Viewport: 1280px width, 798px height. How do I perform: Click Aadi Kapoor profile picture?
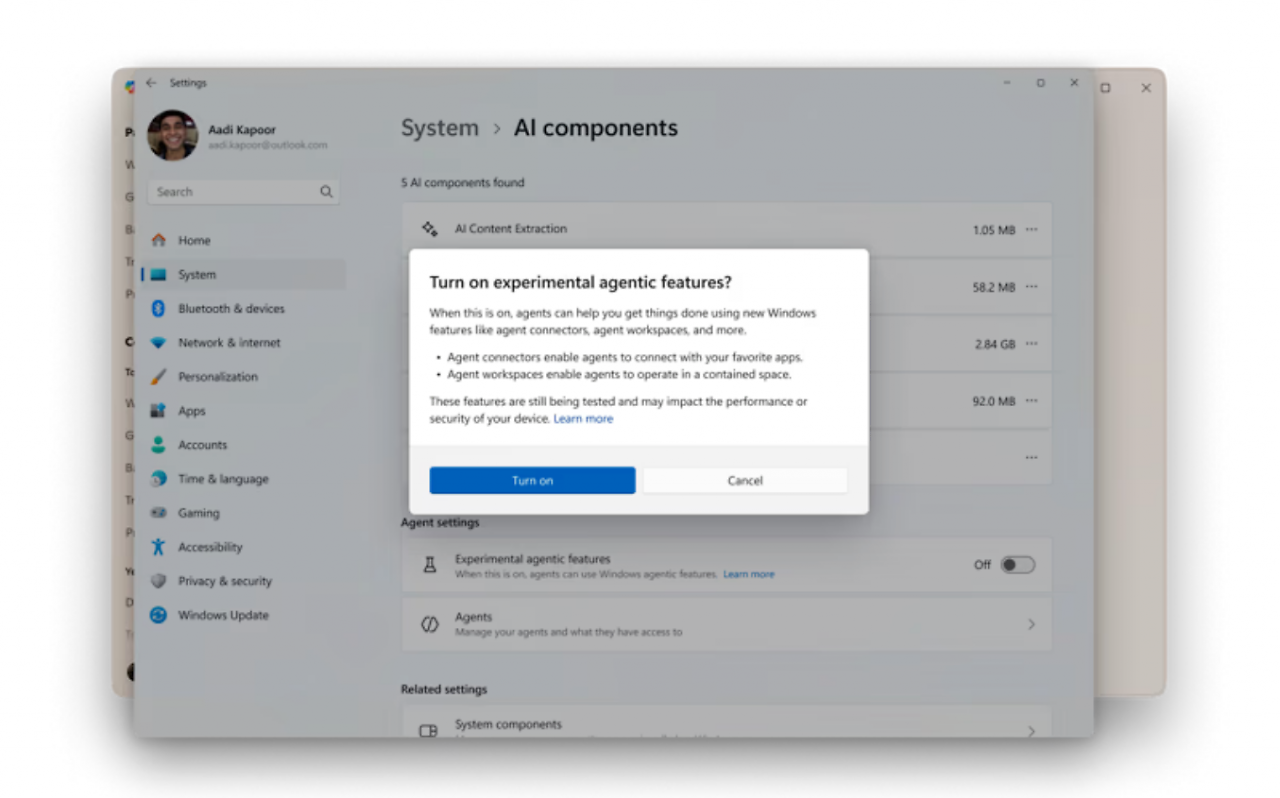pyautogui.click(x=173, y=135)
